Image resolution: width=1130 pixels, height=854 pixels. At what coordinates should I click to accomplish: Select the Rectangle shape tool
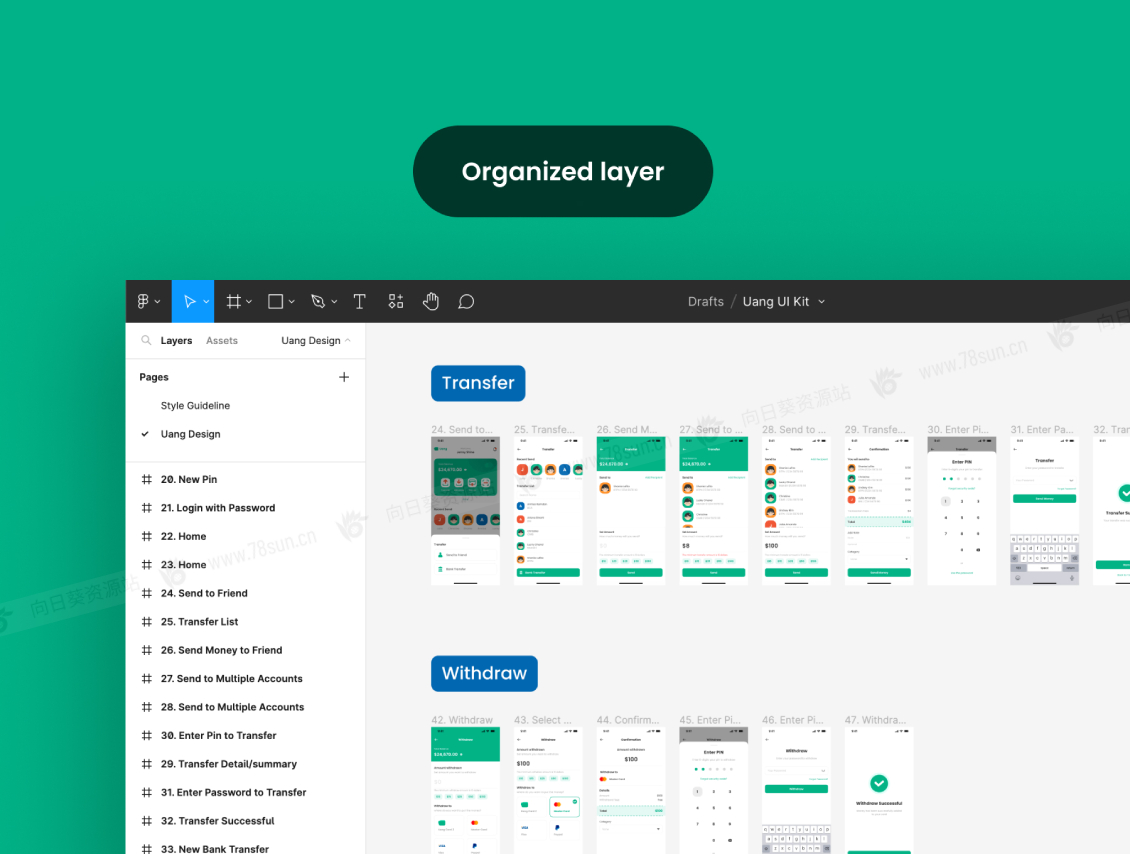click(x=276, y=301)
